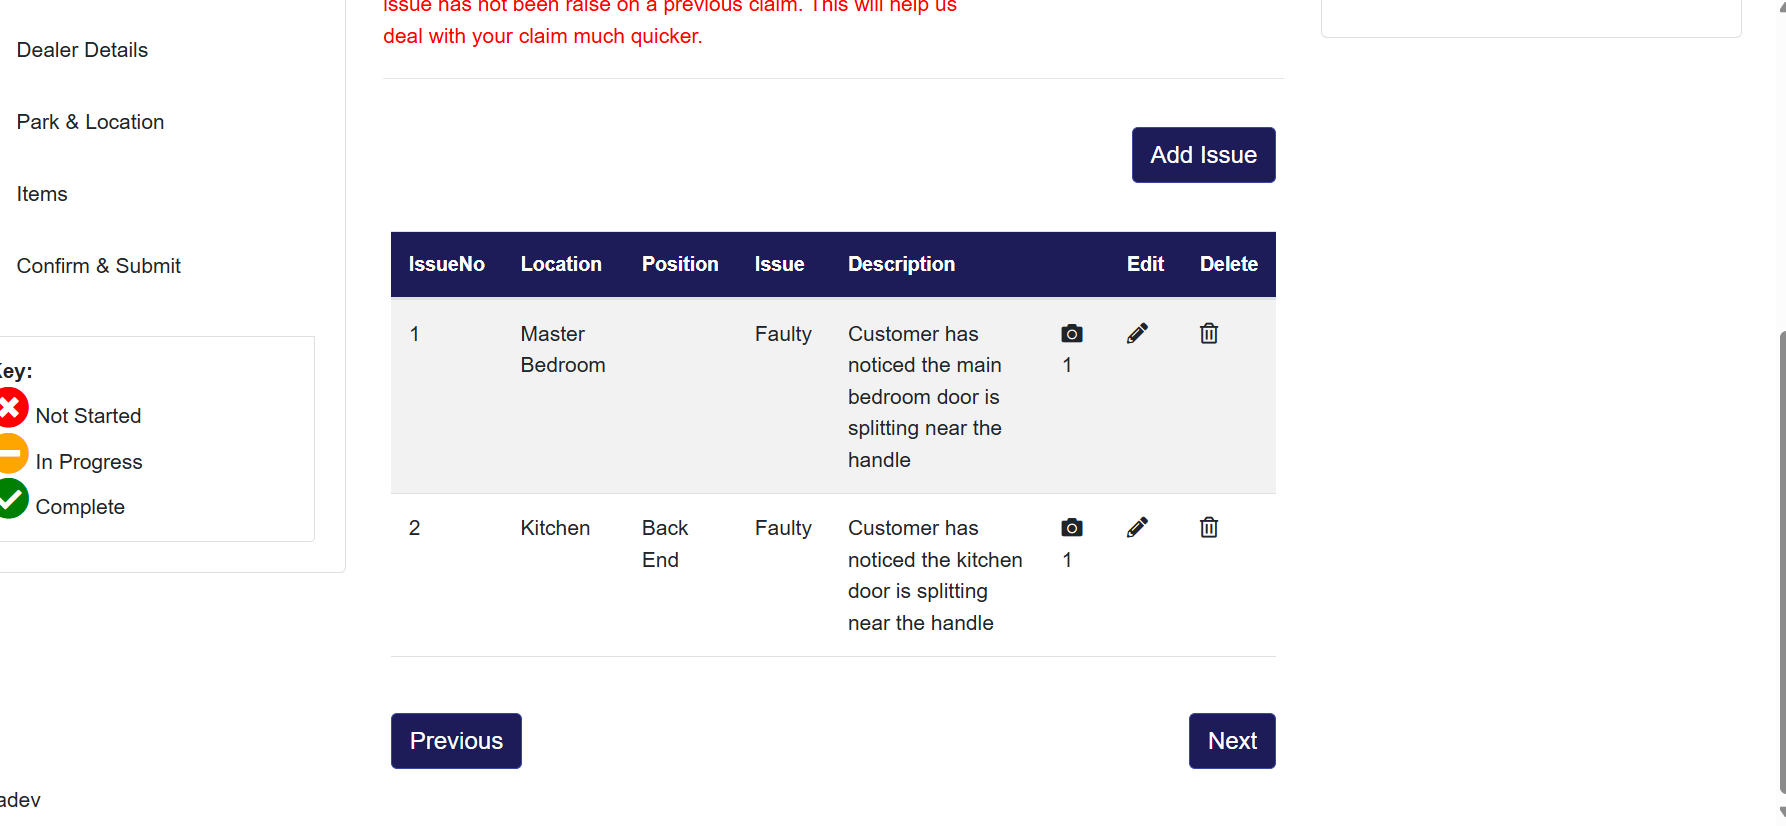The image size is (1786, 826).
Task: Open Confirm & Submit step
Action: click(98, 266)
